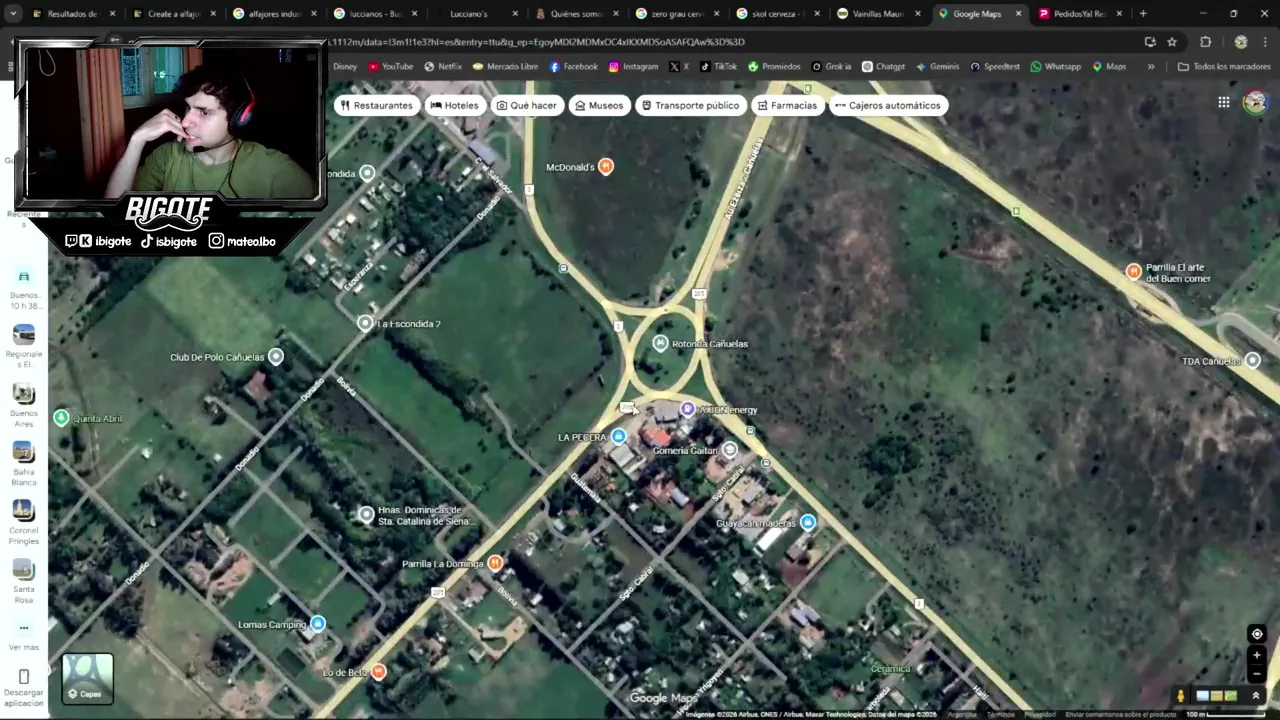Open the Guayacan maderas pin
This screenshot has height=720, width=1280.
coord(808,522)
